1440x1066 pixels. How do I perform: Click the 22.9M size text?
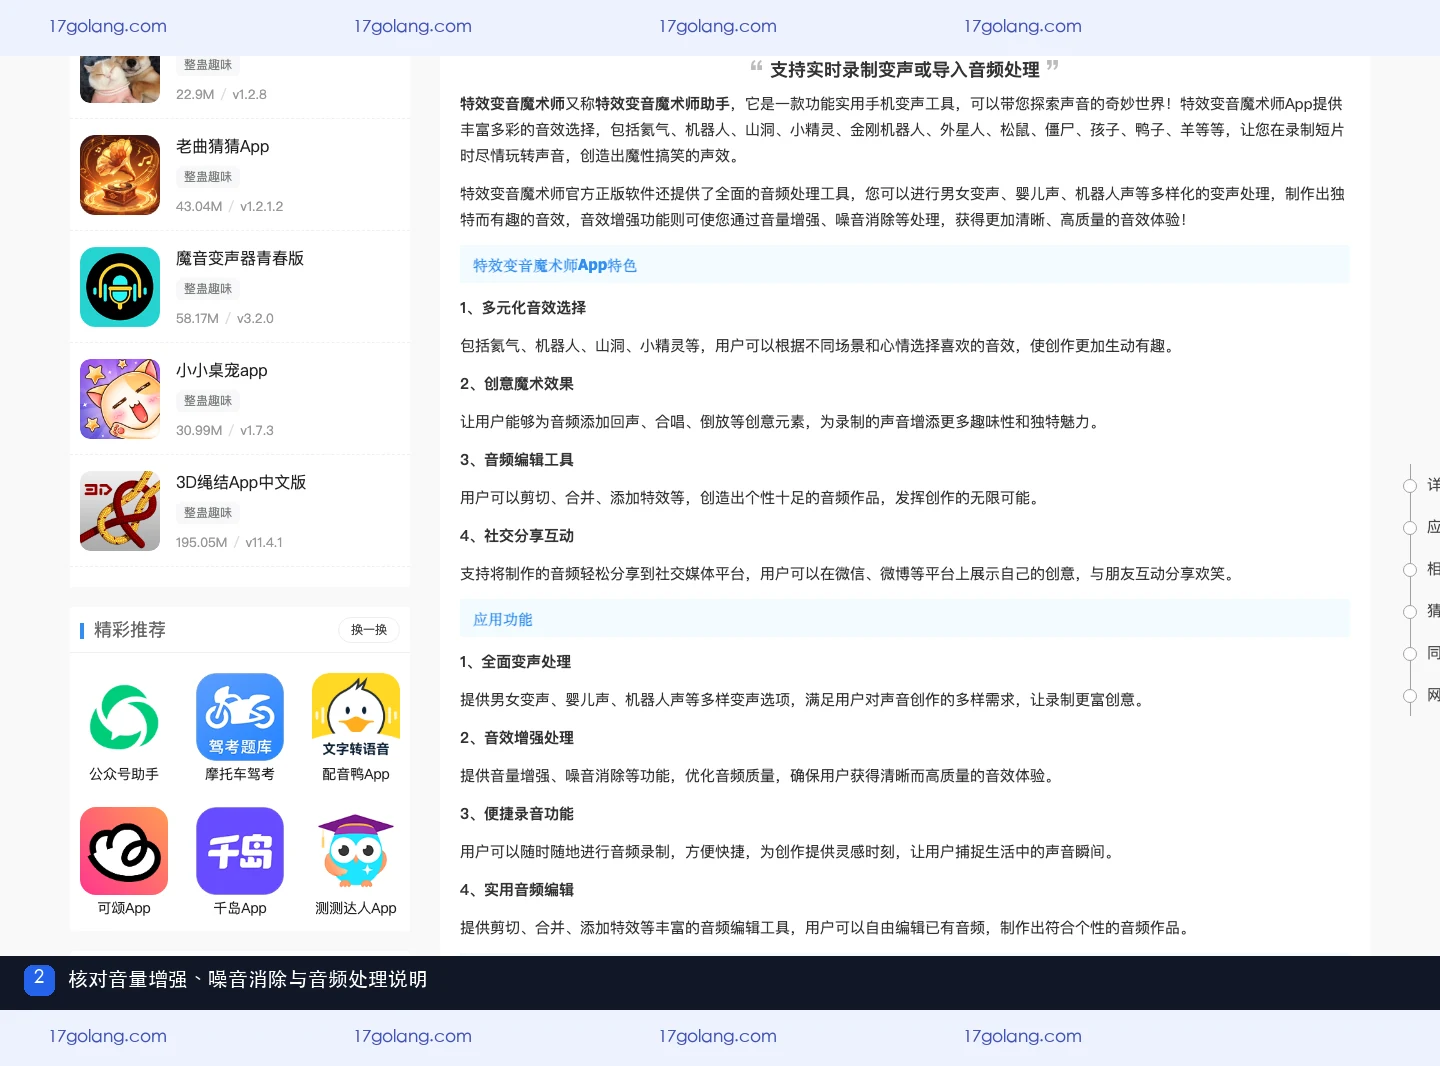coord(195,94)
